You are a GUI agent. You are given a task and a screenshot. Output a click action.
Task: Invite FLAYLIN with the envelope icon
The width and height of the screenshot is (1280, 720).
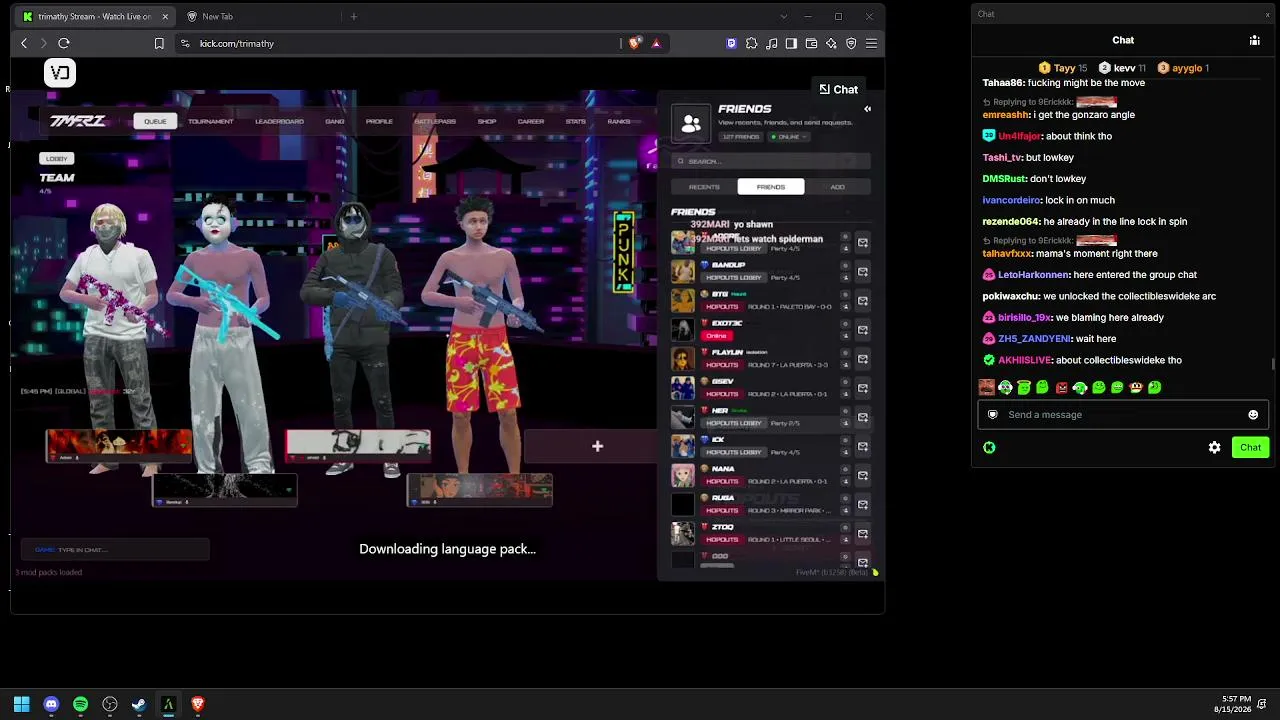point(863,359)
